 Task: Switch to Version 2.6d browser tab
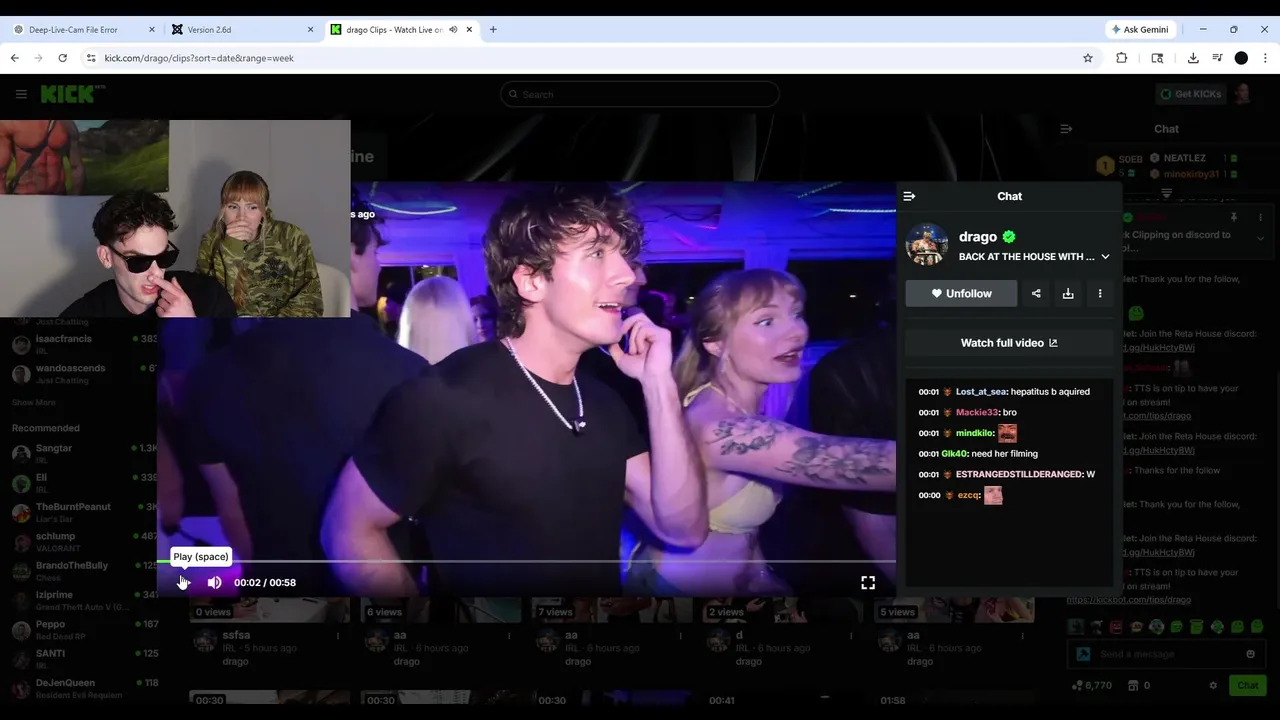pos(243,30)
